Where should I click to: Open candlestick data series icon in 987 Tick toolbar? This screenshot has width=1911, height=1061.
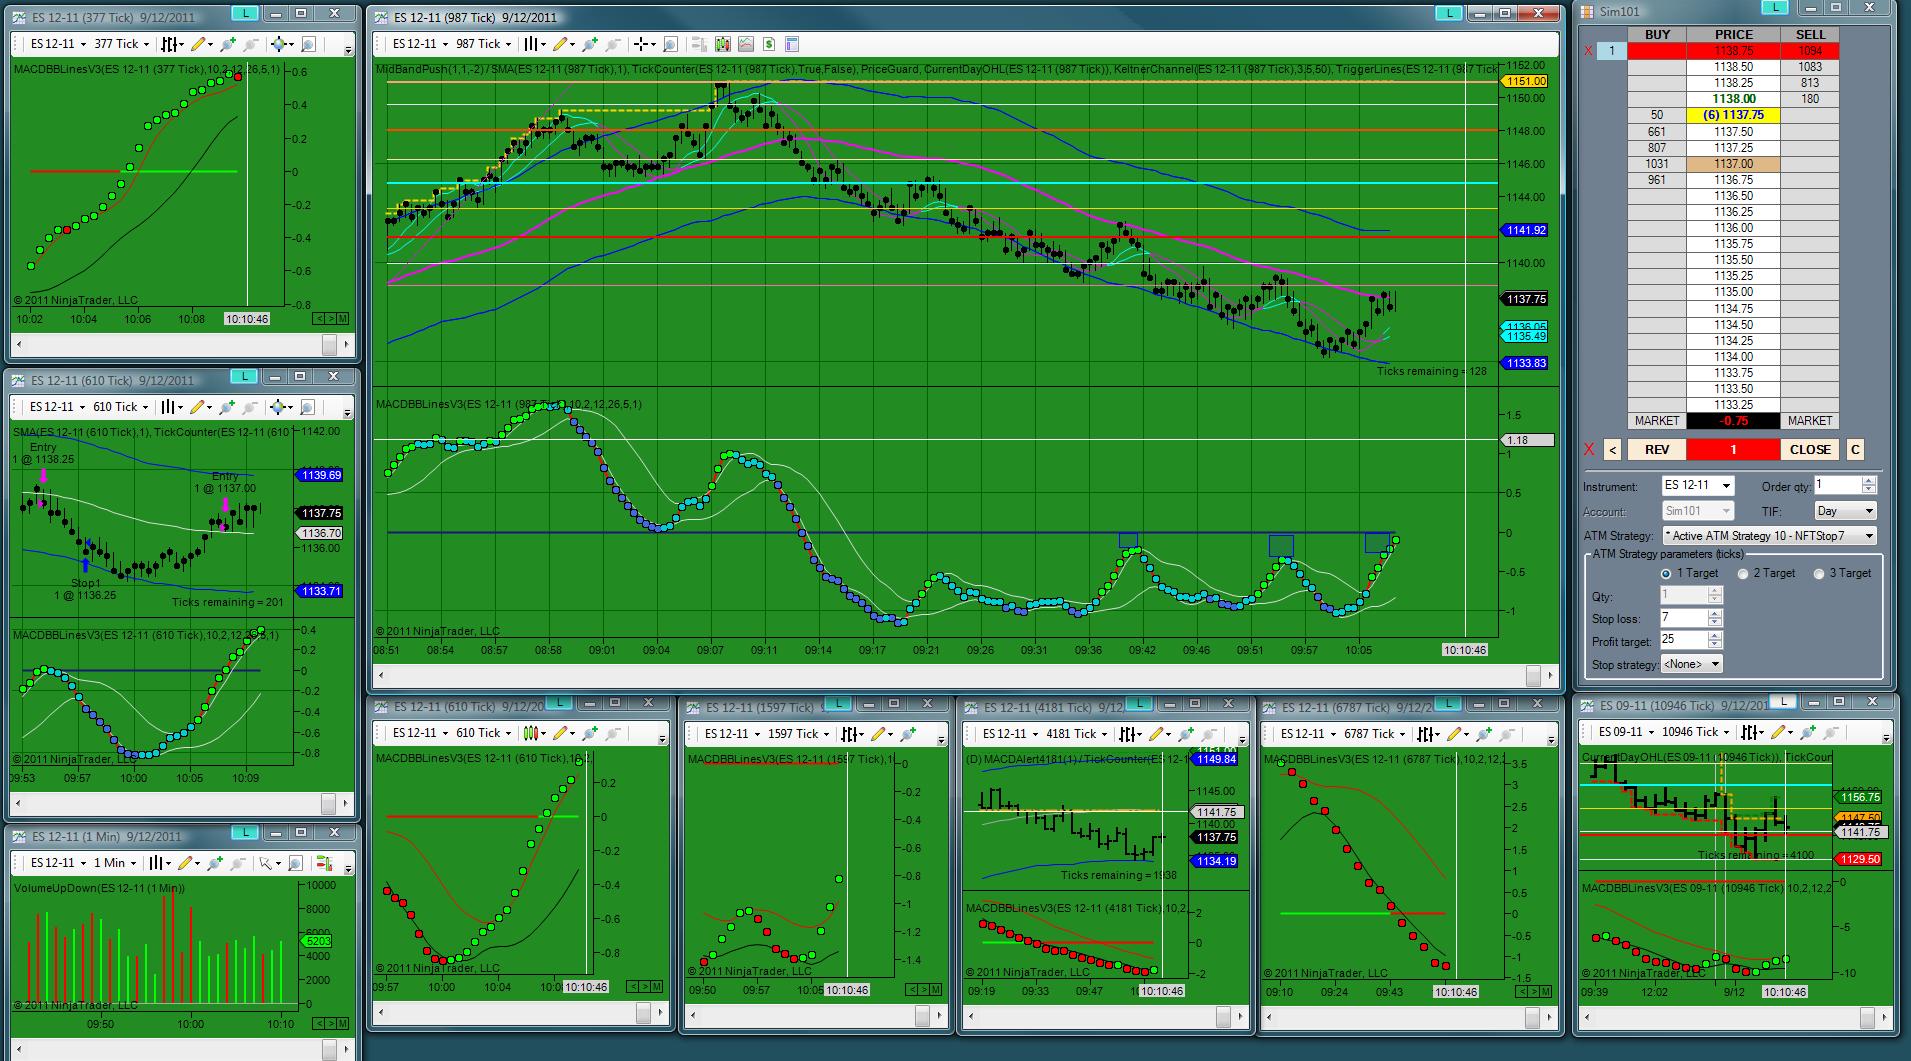pos(722,44)
